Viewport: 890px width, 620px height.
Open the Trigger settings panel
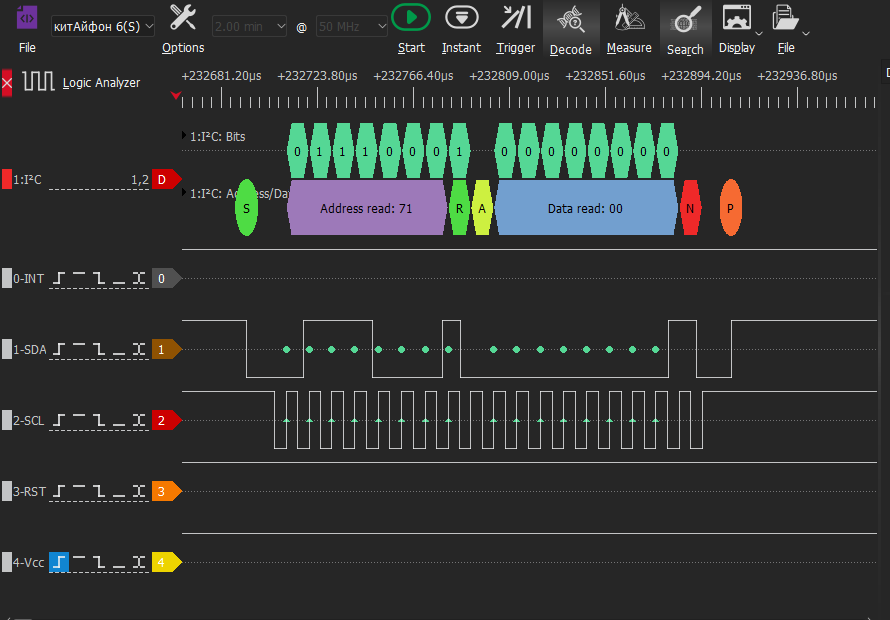click(x=516, y=18)
